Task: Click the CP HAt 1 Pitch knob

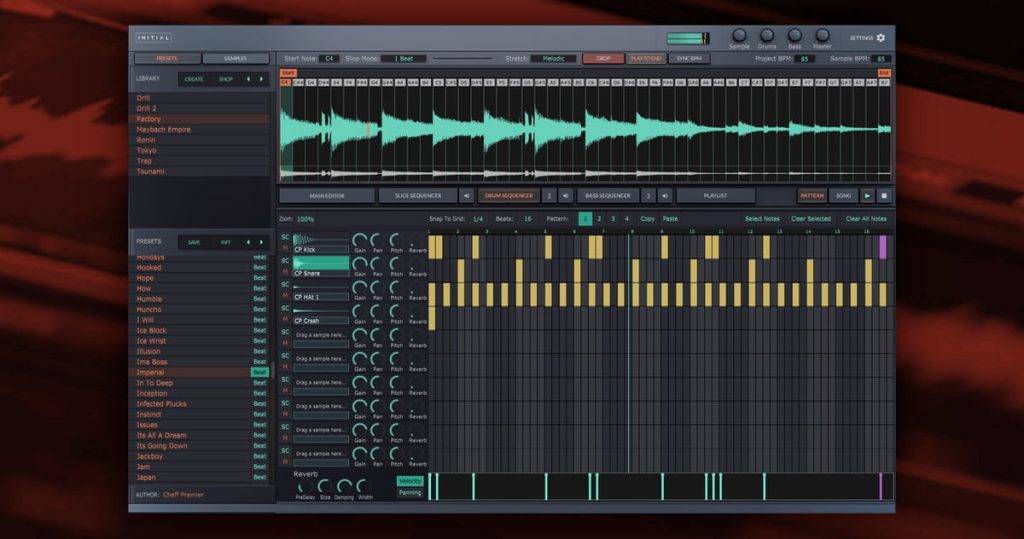Action: [396, 288]
